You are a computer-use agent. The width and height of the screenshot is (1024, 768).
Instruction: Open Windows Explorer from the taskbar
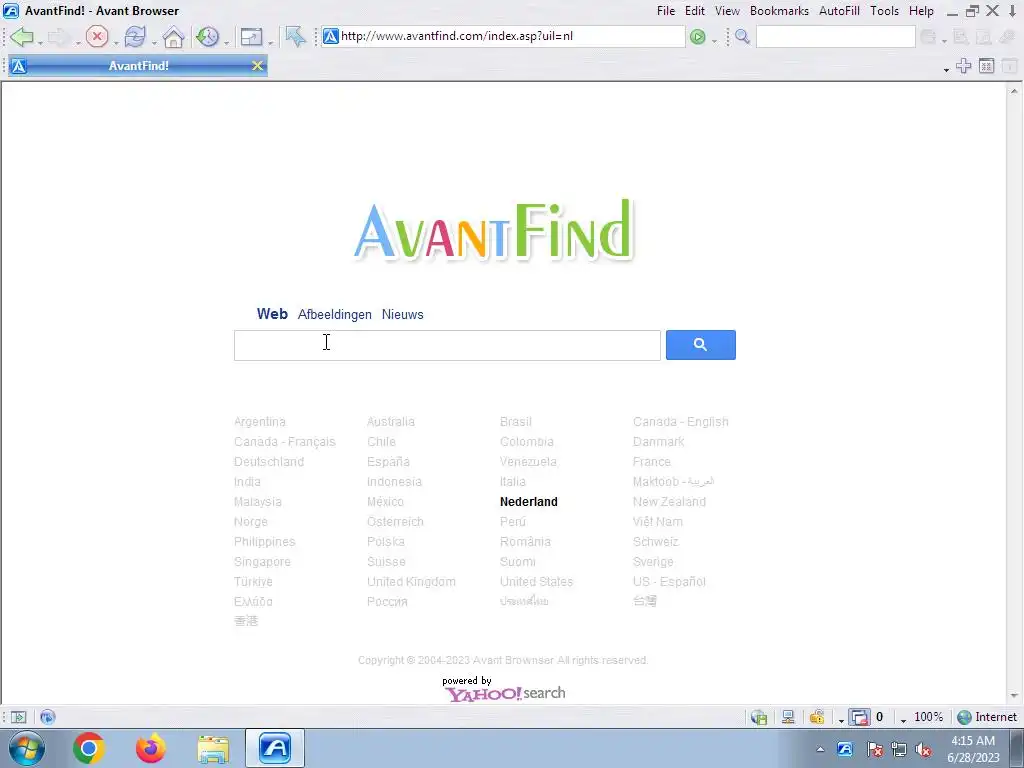coord(213,748)
